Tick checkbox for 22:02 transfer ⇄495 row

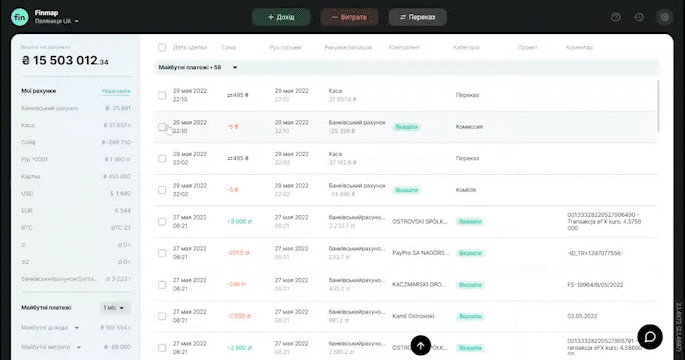[162, 158]
